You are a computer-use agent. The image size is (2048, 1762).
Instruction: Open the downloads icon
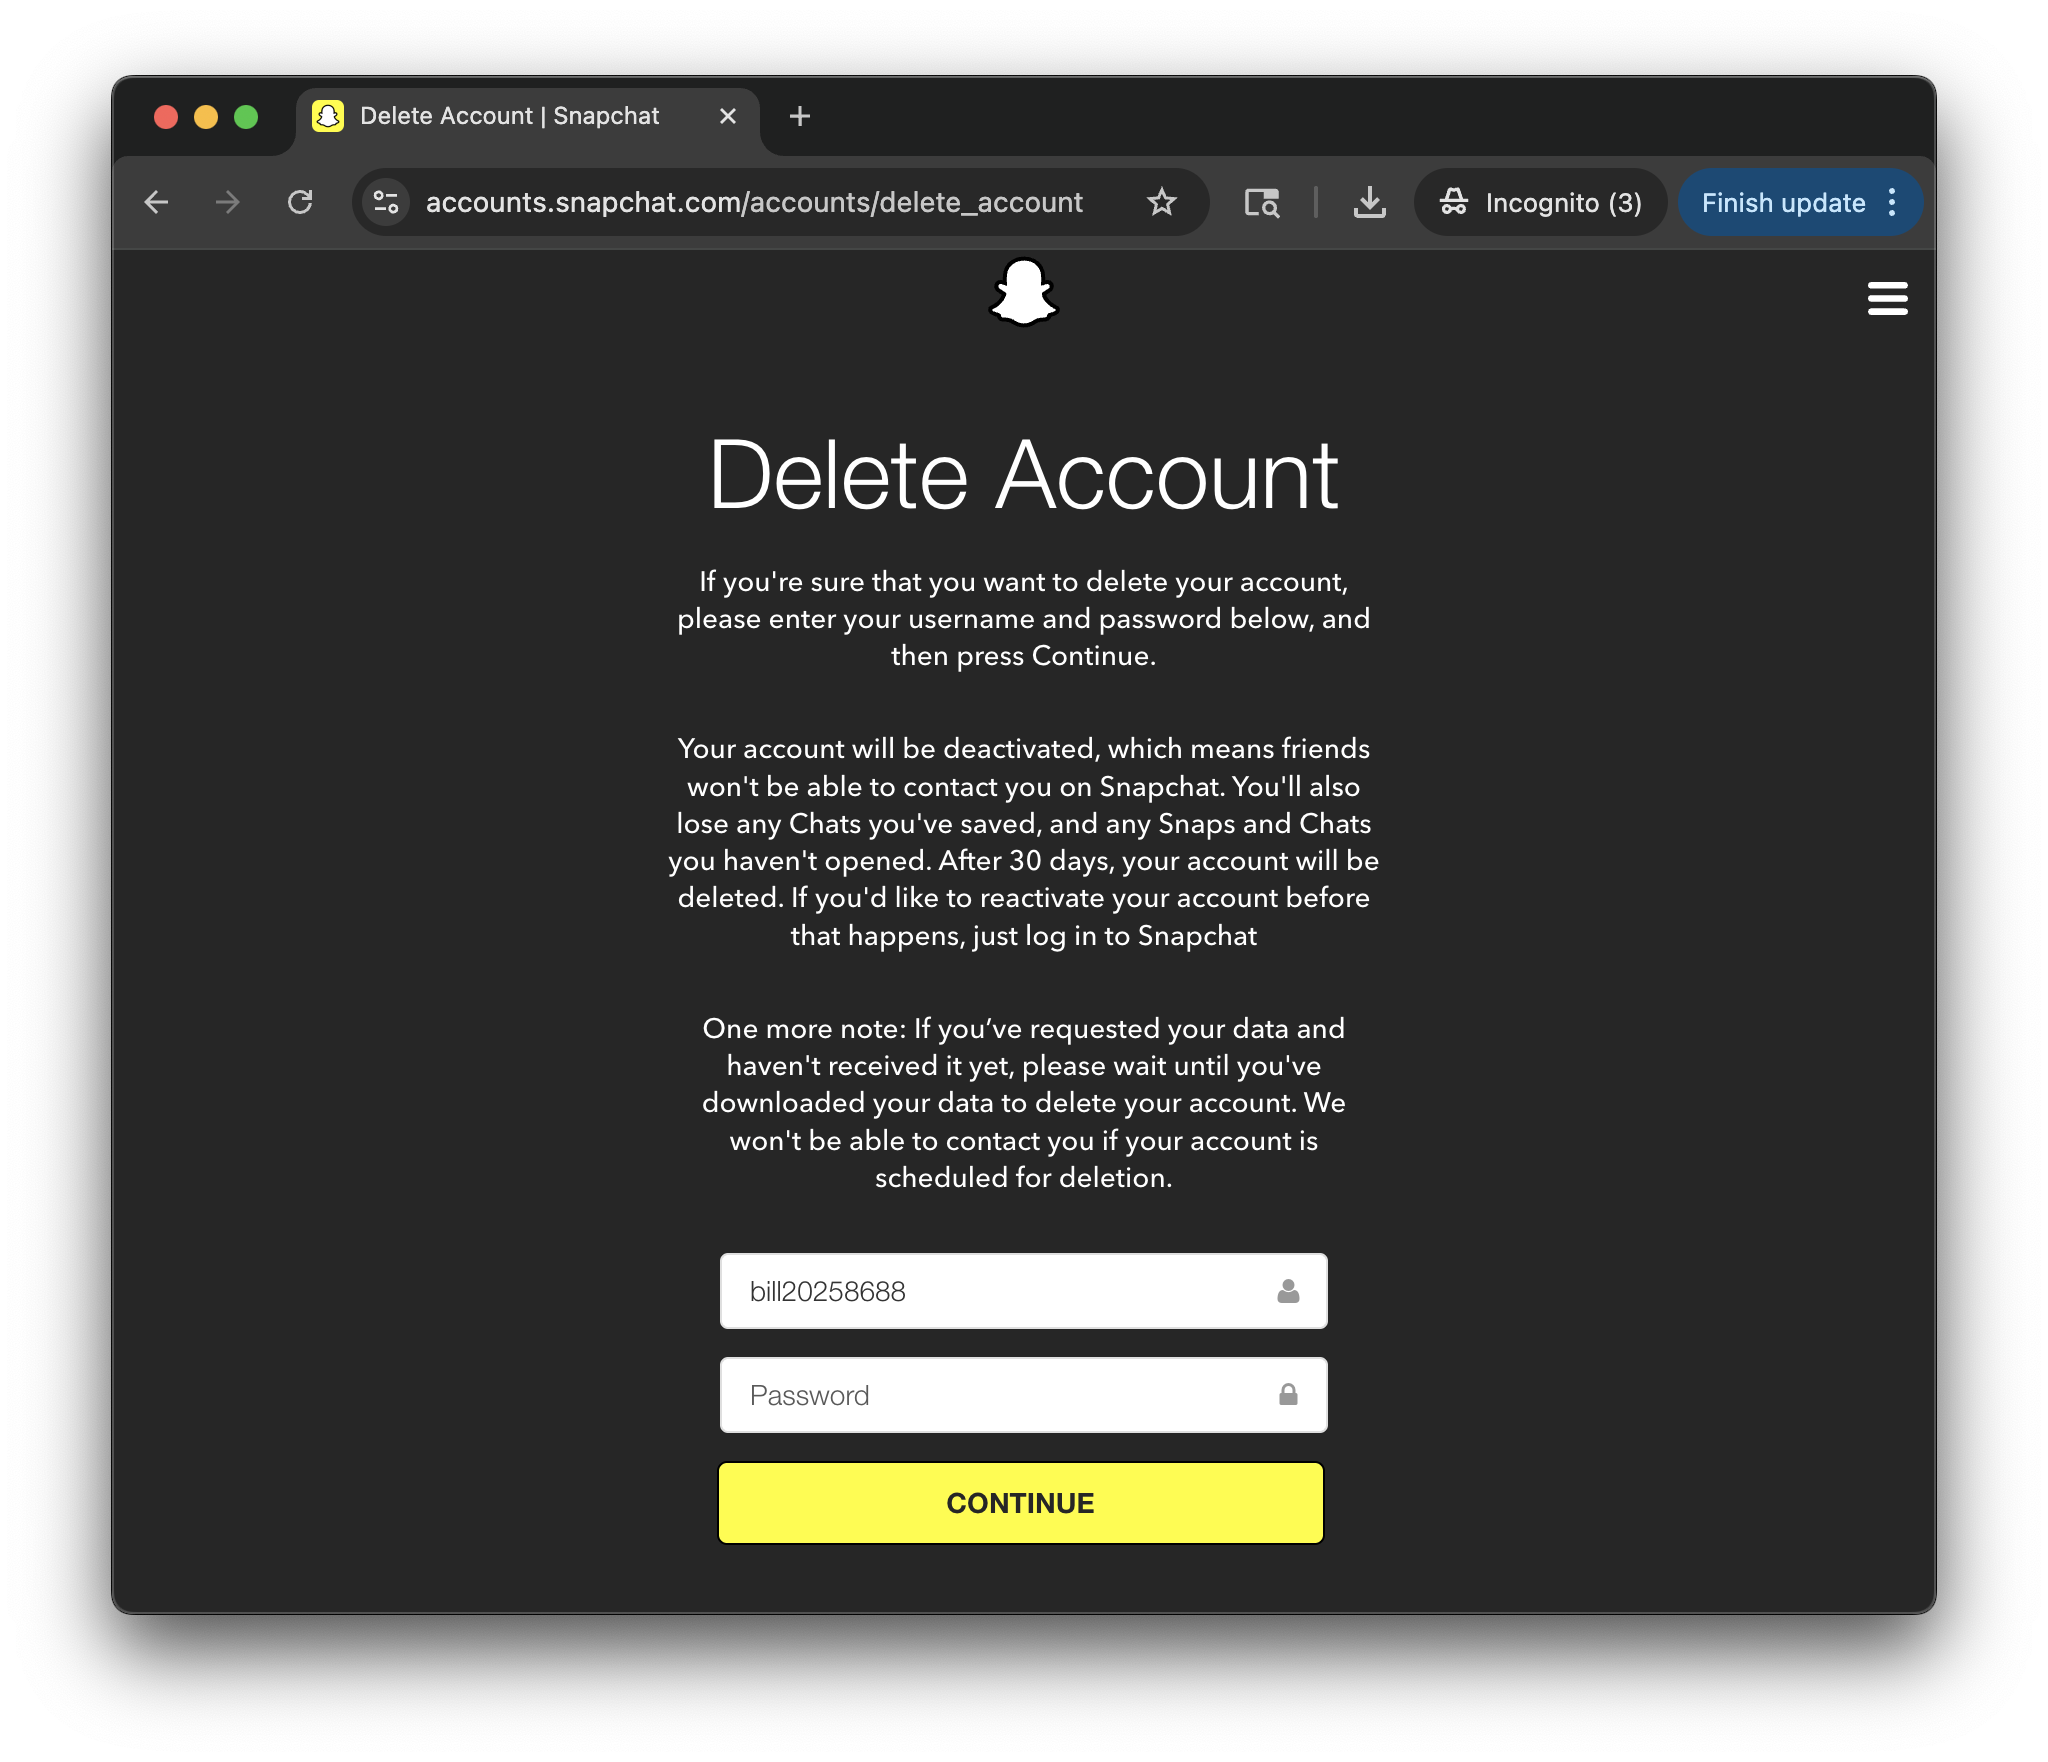point(1369,203)
